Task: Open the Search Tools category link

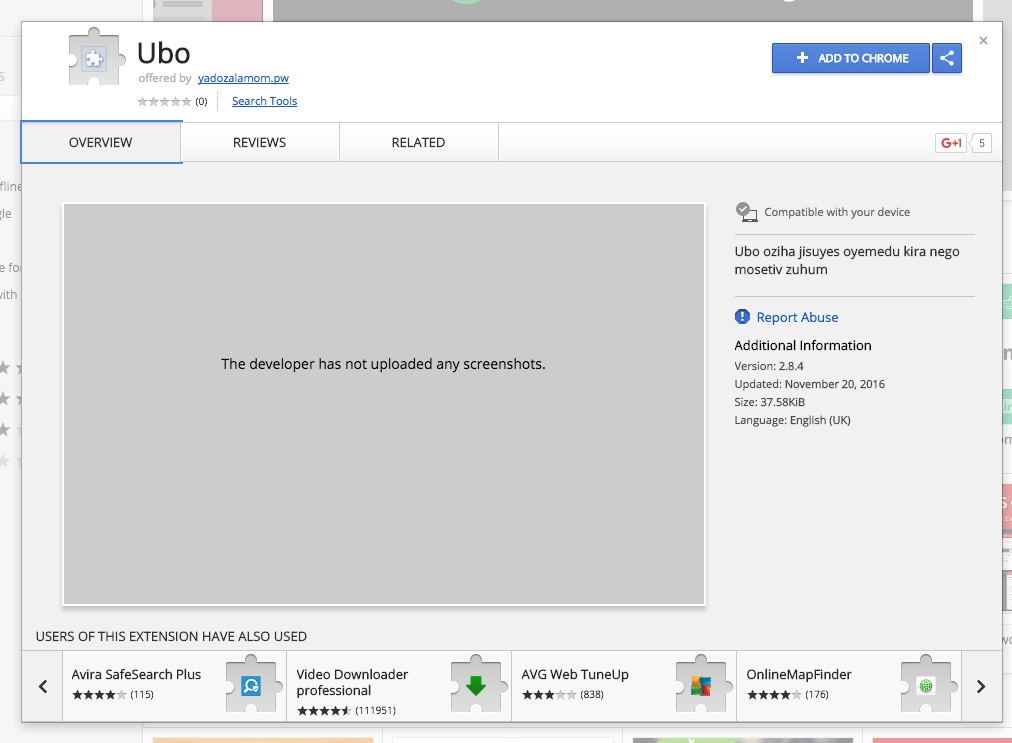Action: (x=265, y=101)
